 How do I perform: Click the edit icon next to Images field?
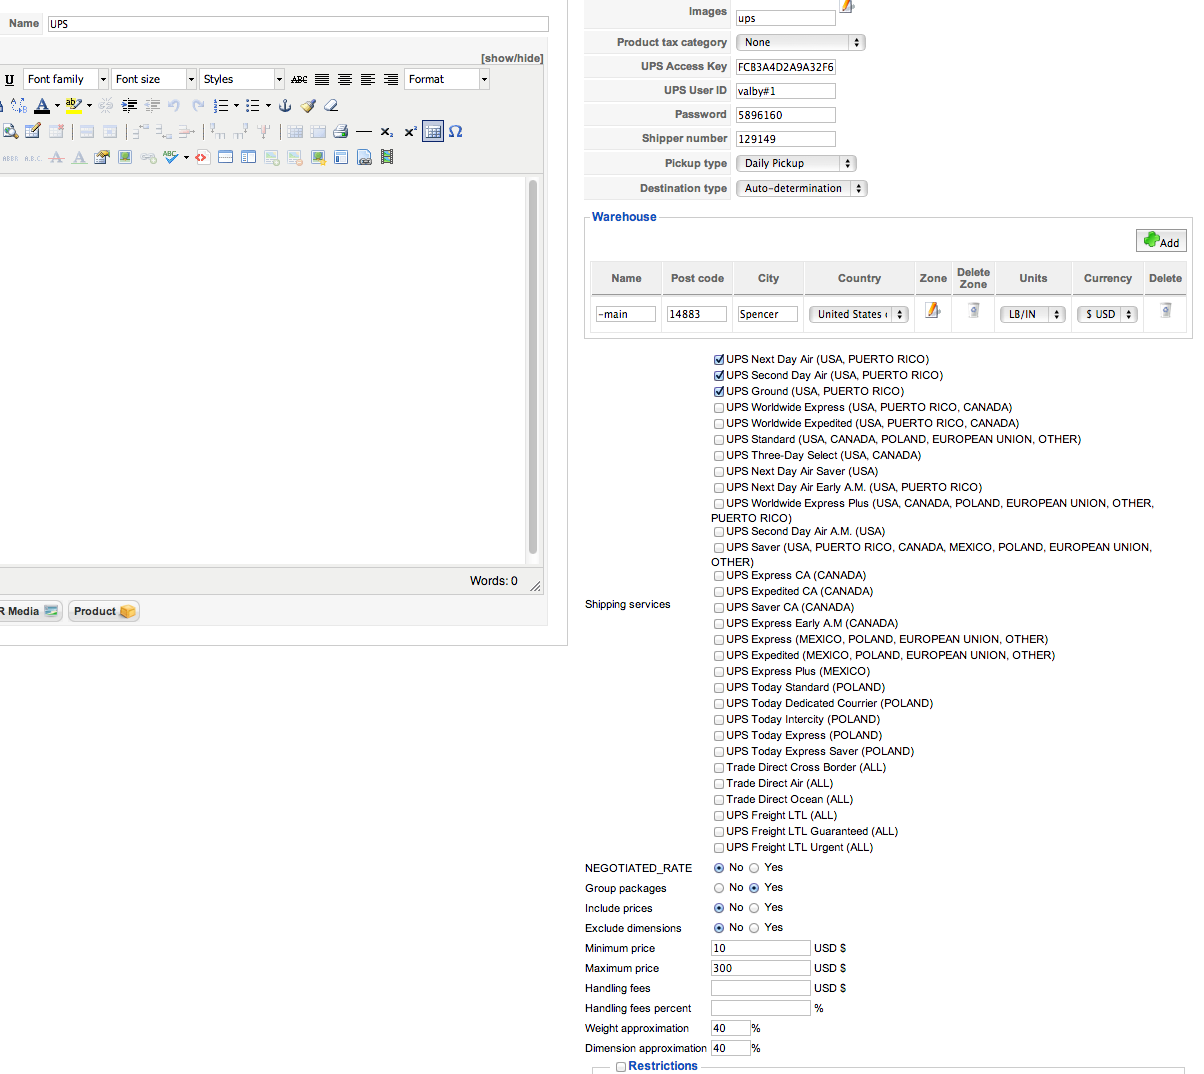847,6
